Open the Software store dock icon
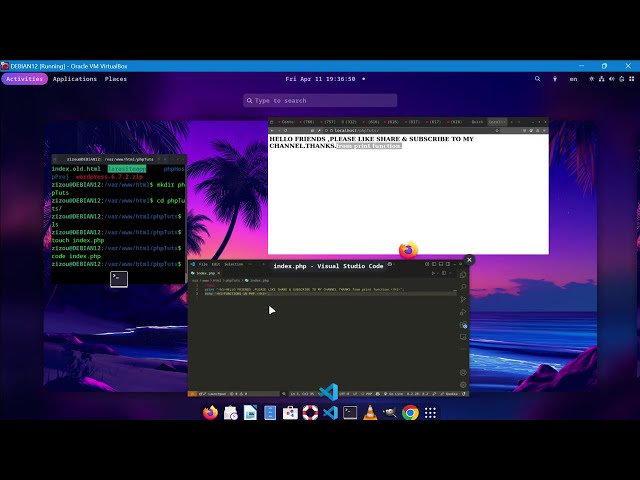This screenshot has height=480, width=640. (x=290, y=413)
